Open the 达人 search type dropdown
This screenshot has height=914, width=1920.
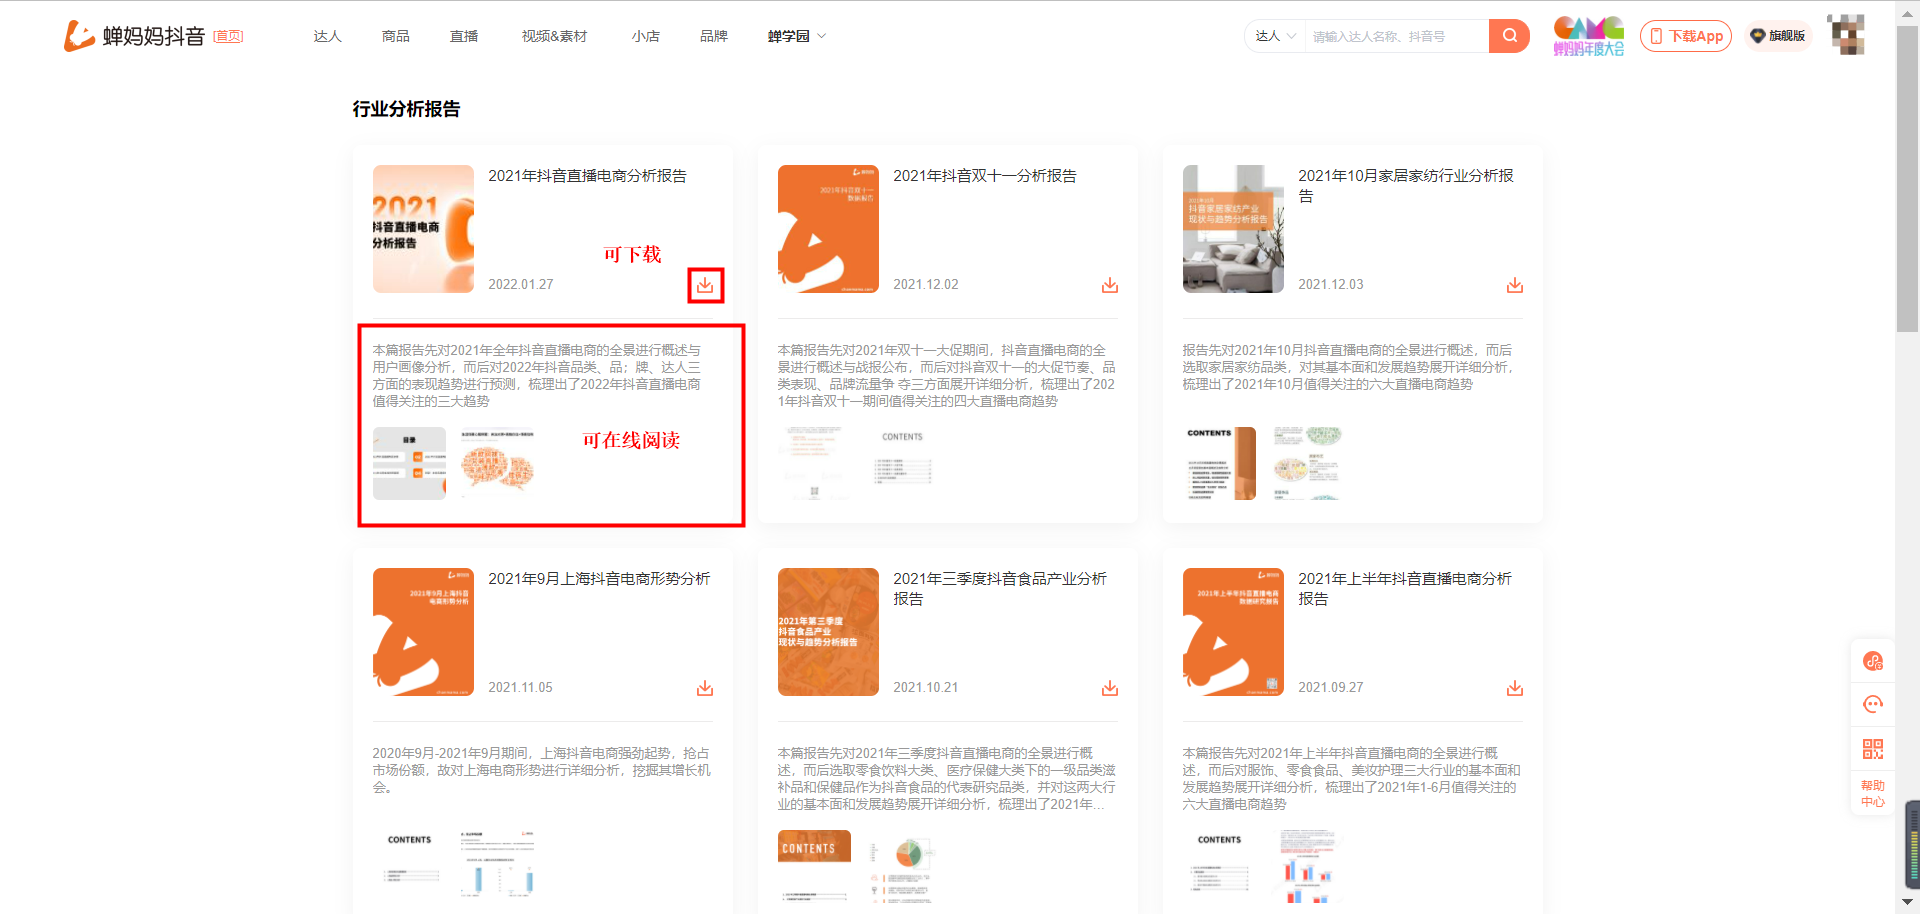point(1275,36)
